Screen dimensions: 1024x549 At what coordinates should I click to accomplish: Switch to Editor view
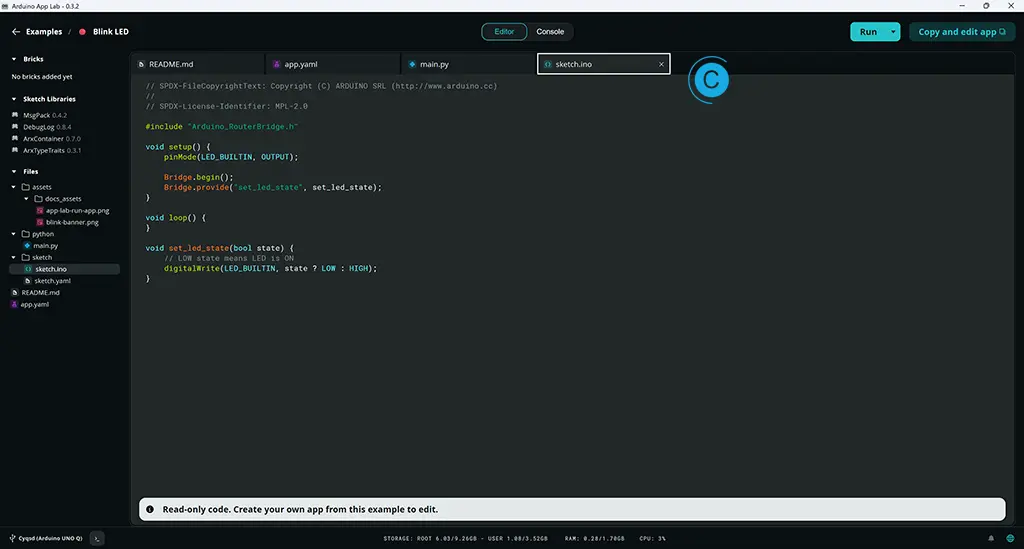504,31
